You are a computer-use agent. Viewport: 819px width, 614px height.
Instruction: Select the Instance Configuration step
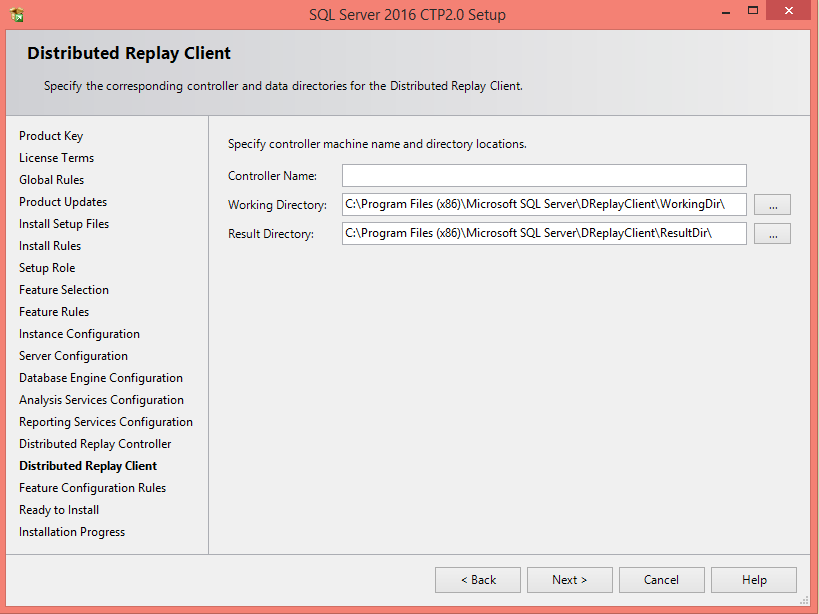coord(79,334)
